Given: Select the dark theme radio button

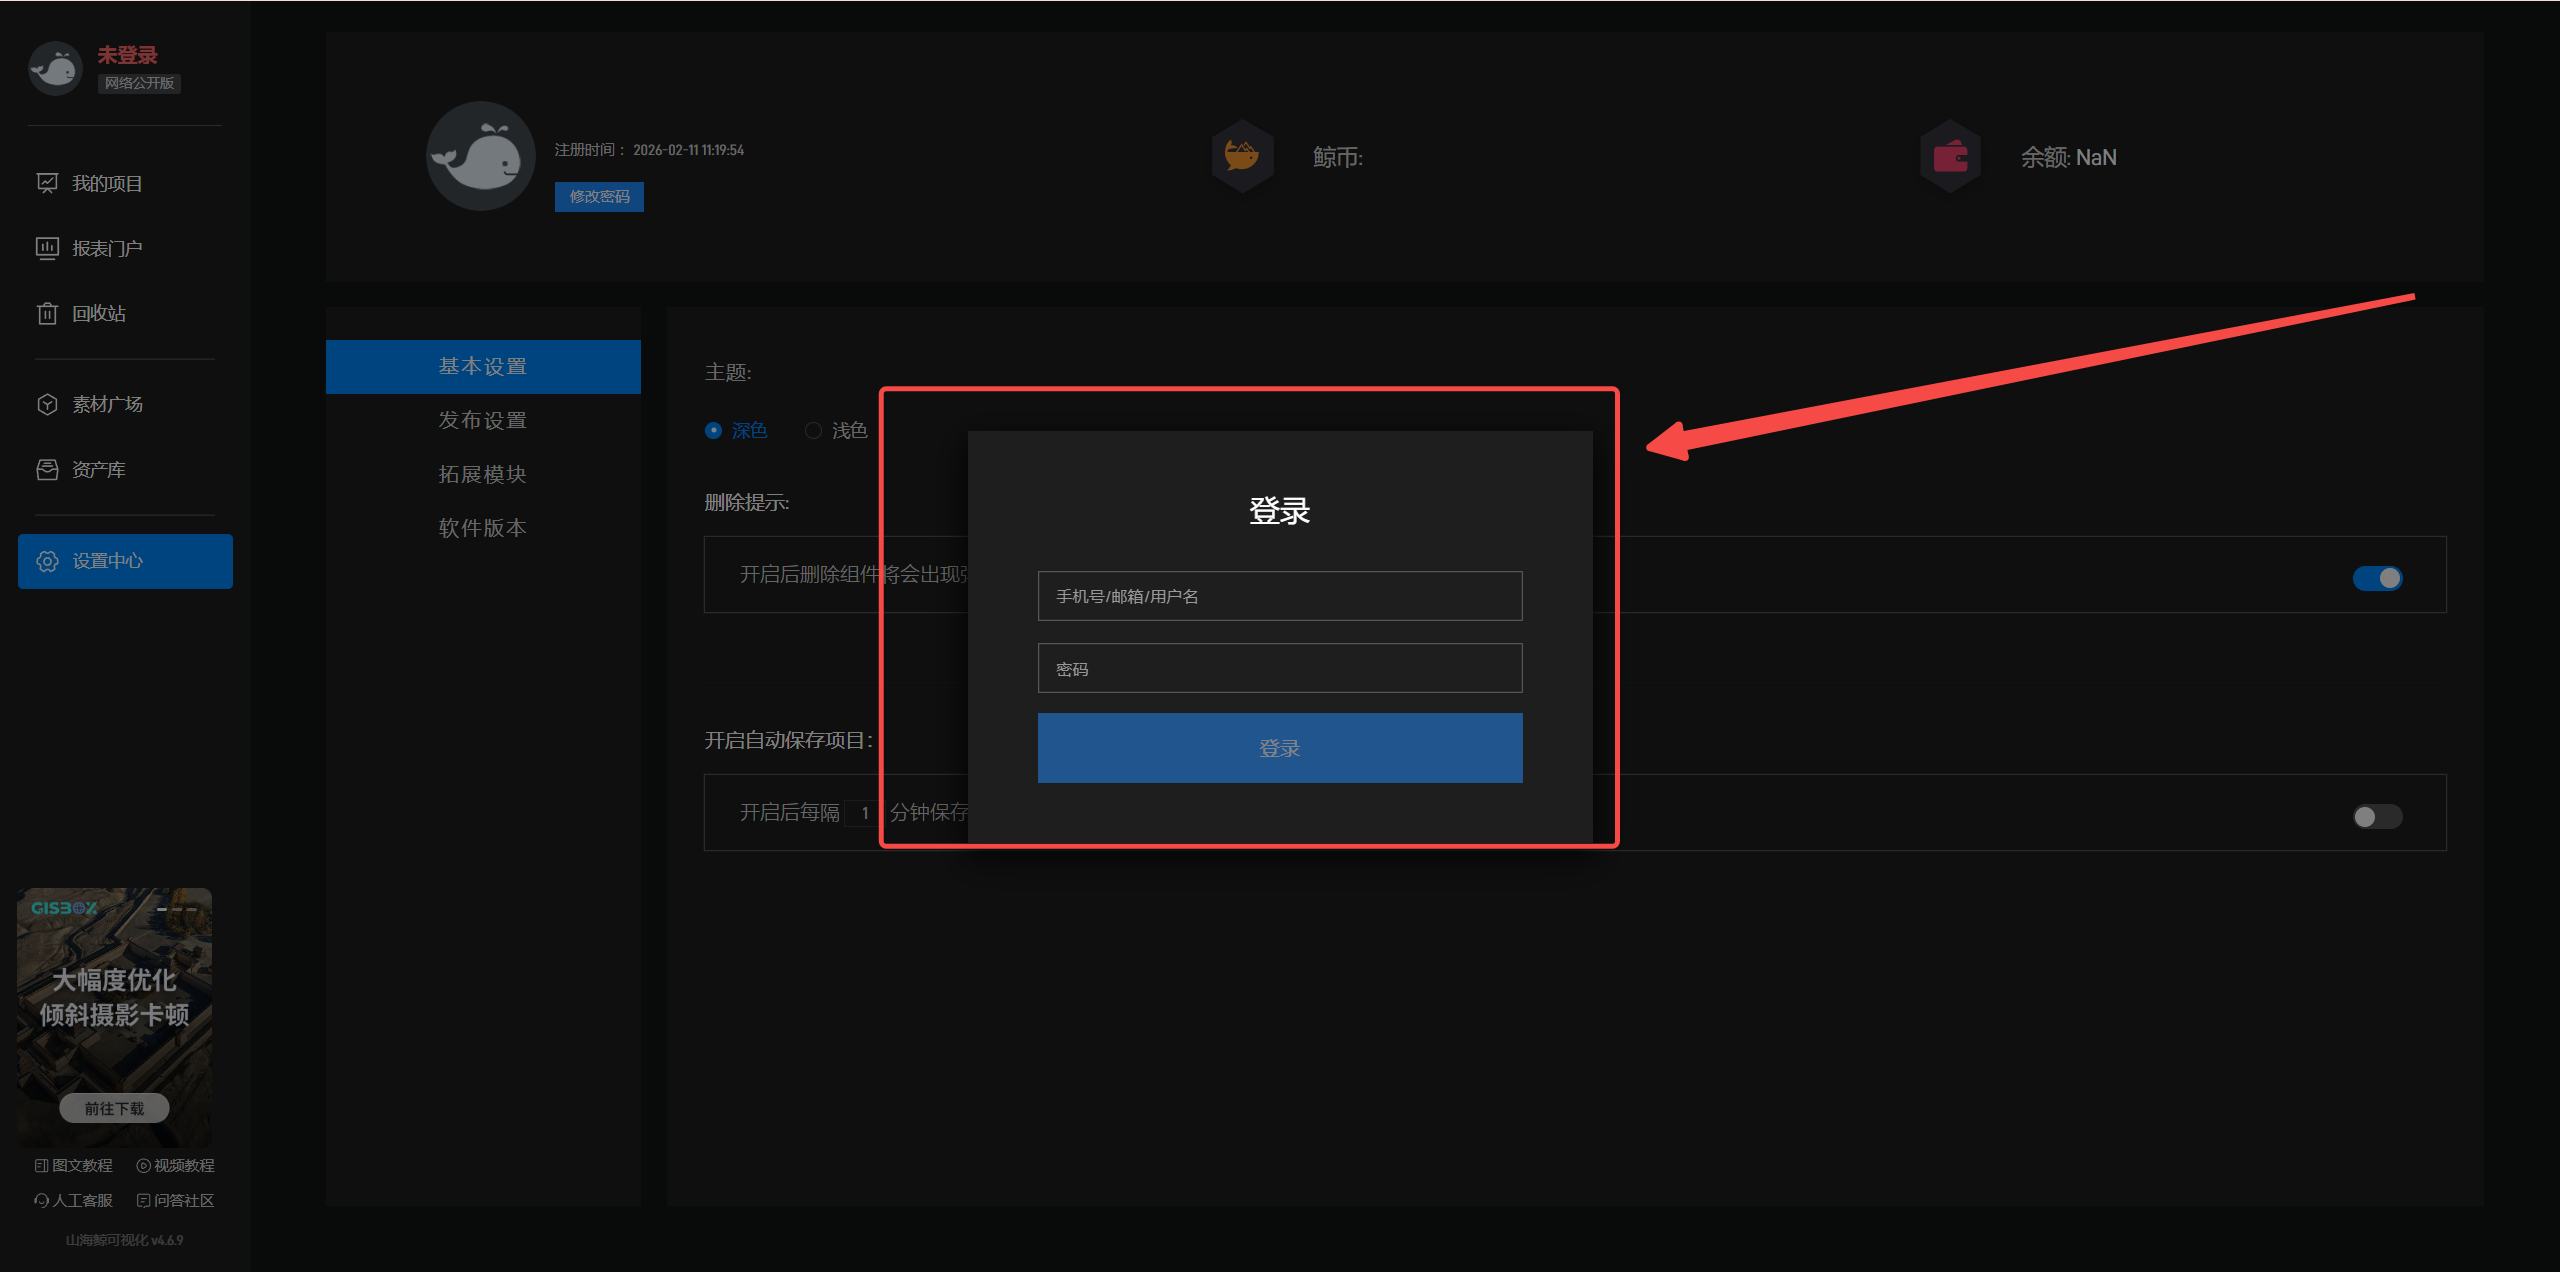Looking at the screenshot, I should pyautogui.click(x=713, y=430).
